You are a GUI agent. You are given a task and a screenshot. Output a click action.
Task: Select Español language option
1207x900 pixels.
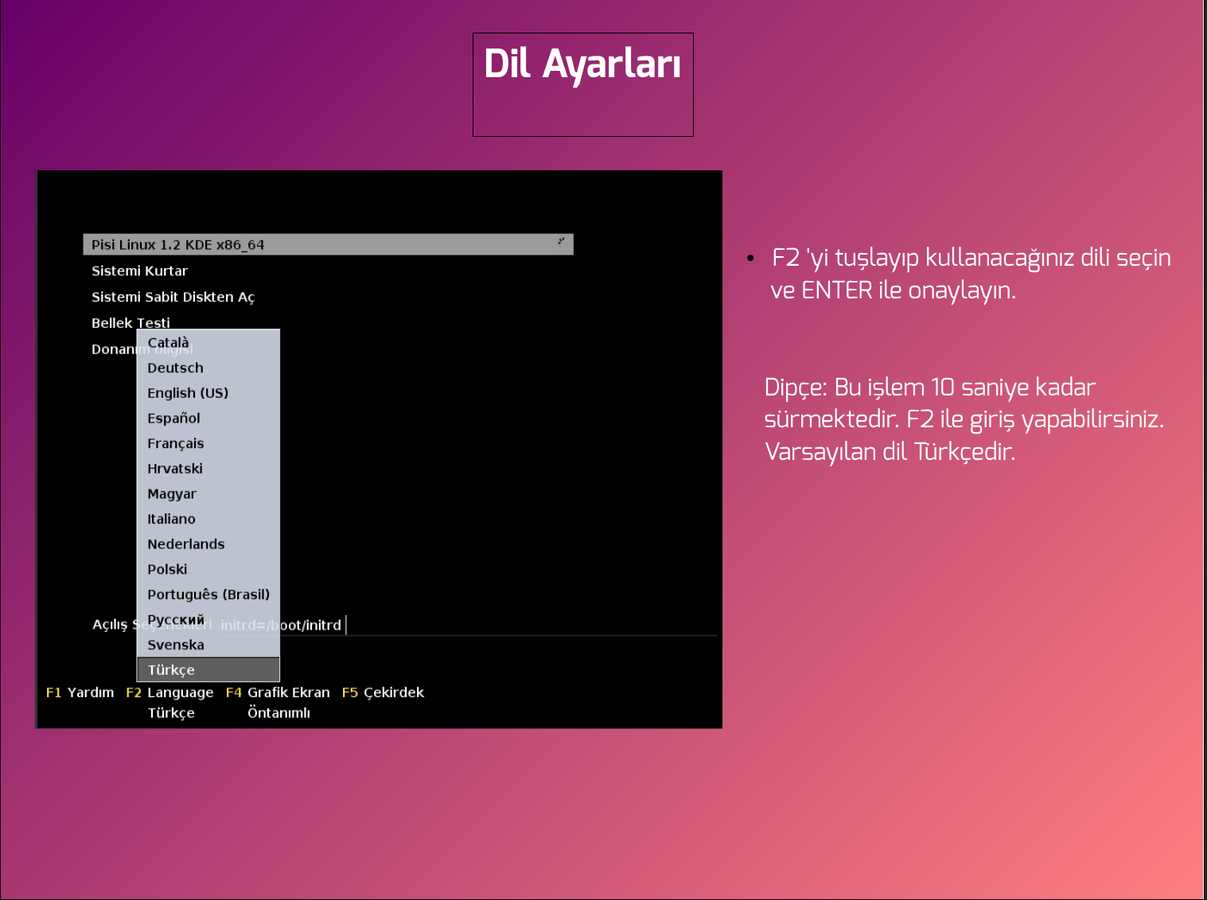pos(208,418)
